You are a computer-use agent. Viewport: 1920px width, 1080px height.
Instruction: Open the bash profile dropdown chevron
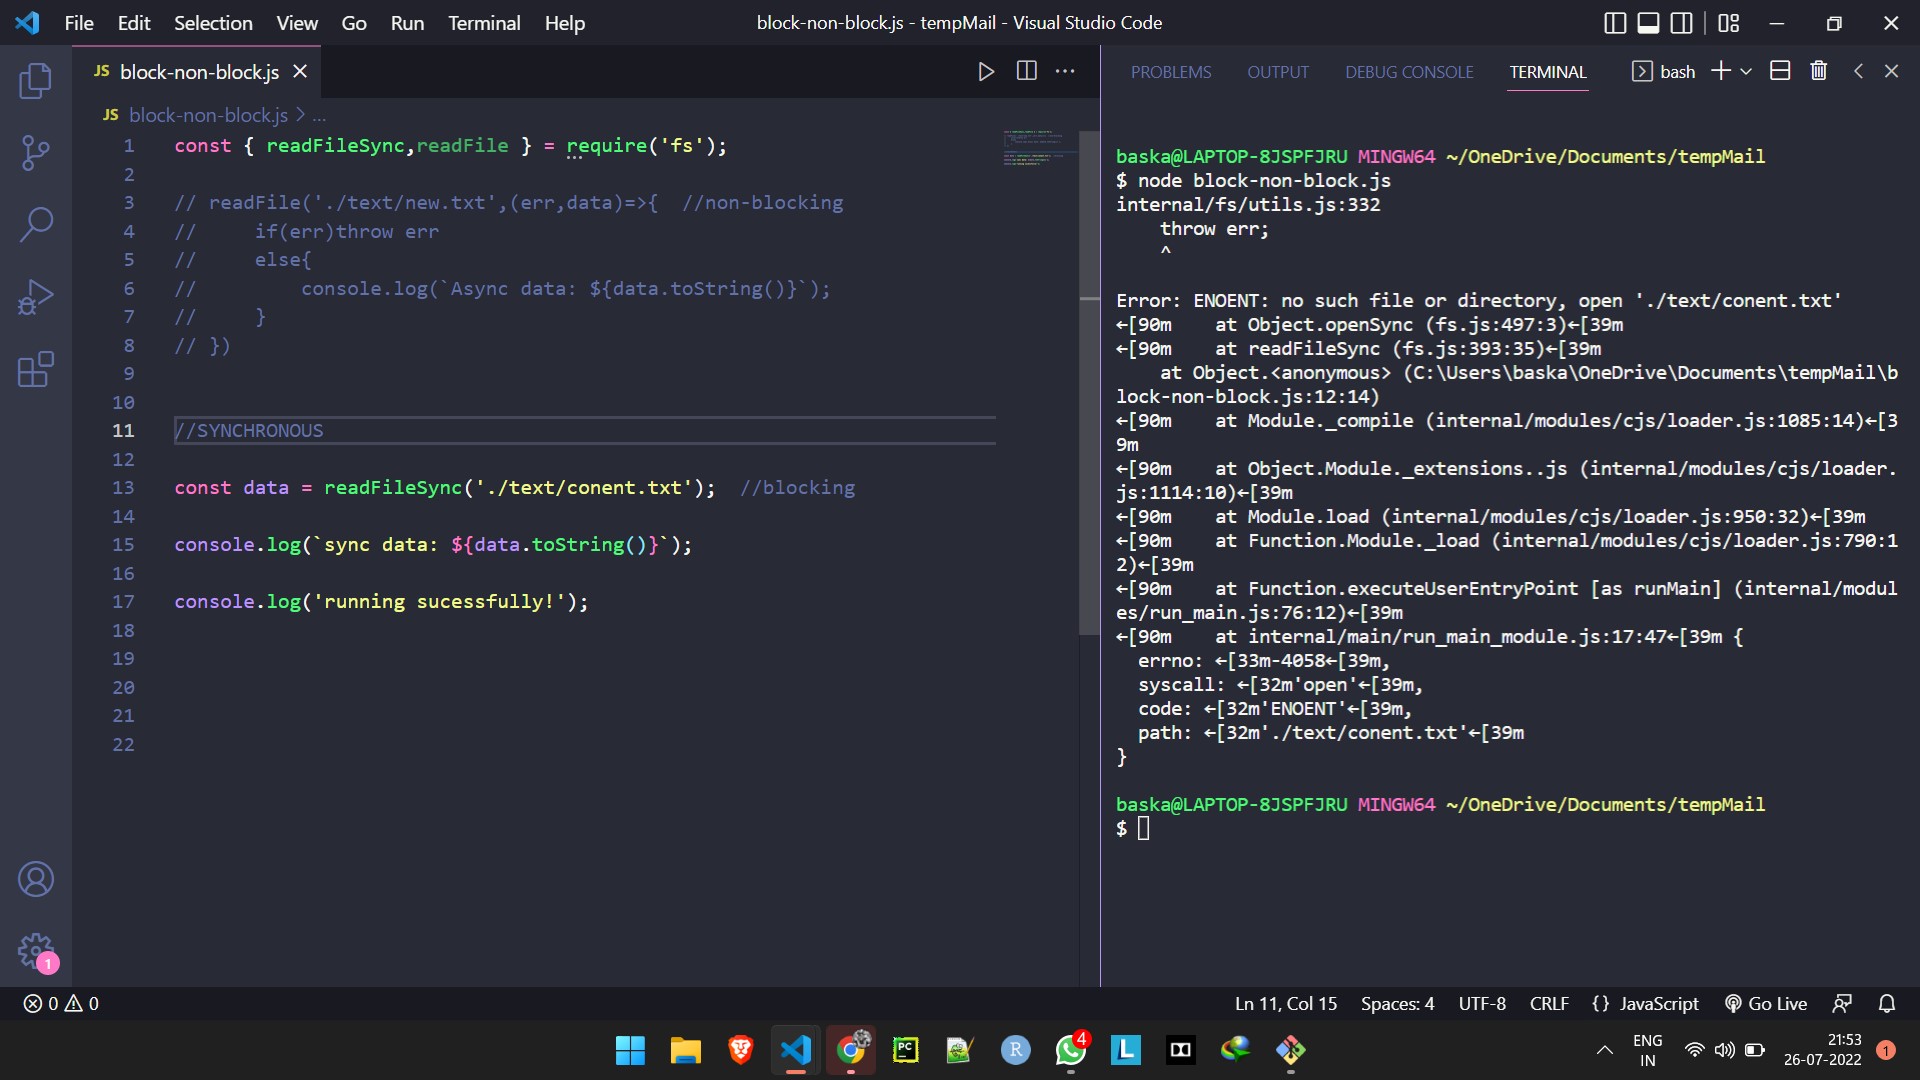(1745, 71)
